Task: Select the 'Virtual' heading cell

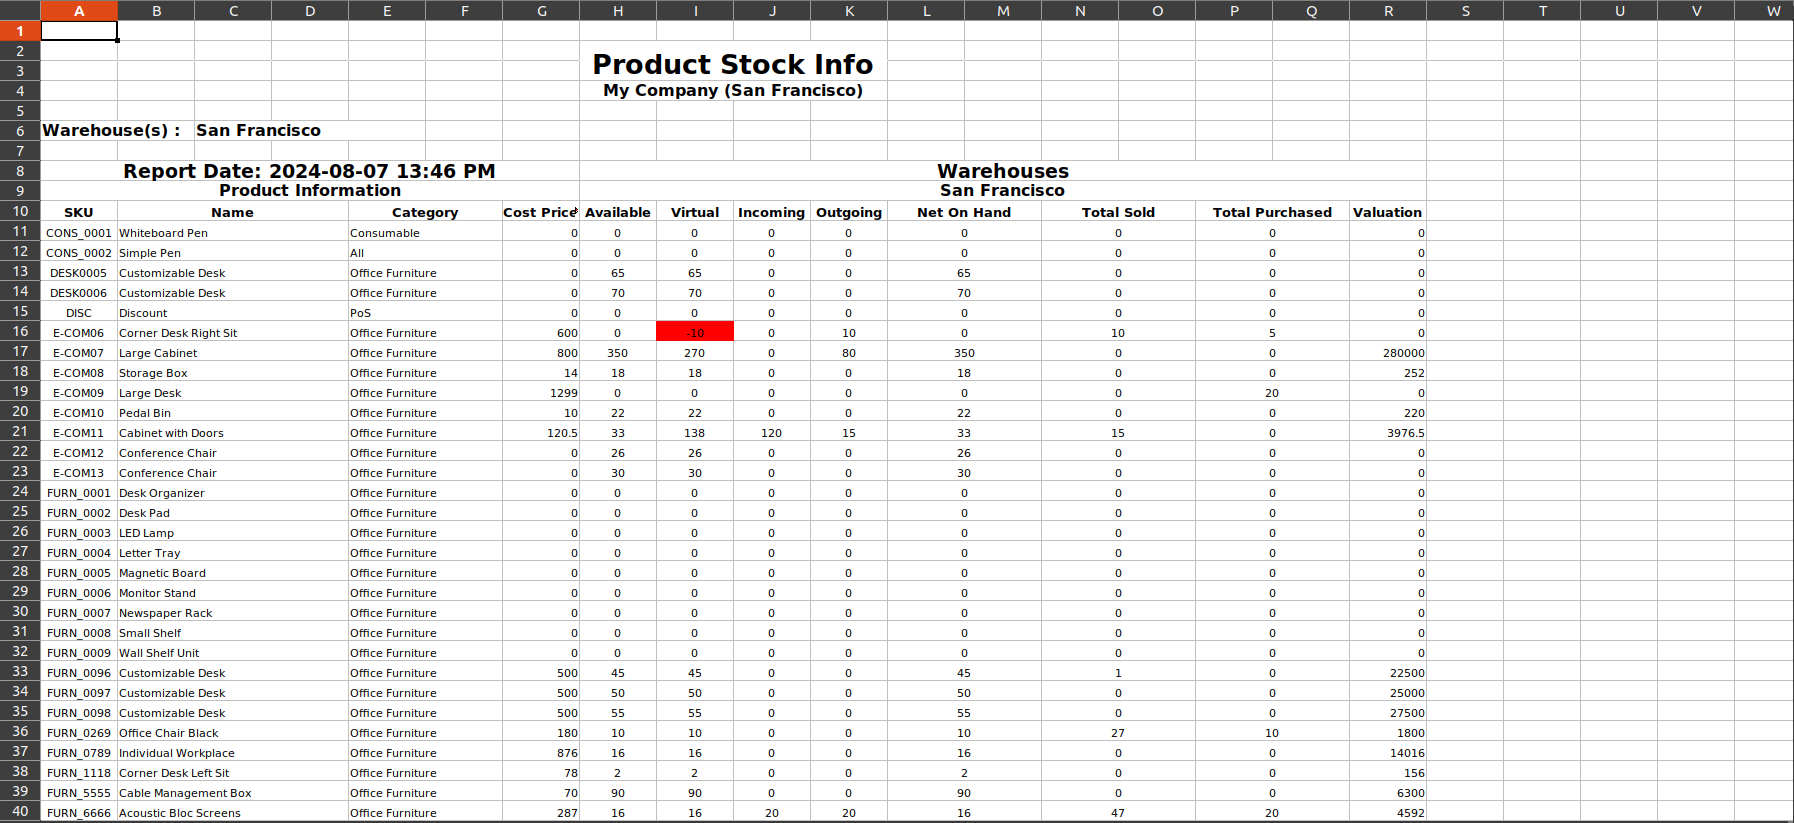Action: (x=695, y=212)
